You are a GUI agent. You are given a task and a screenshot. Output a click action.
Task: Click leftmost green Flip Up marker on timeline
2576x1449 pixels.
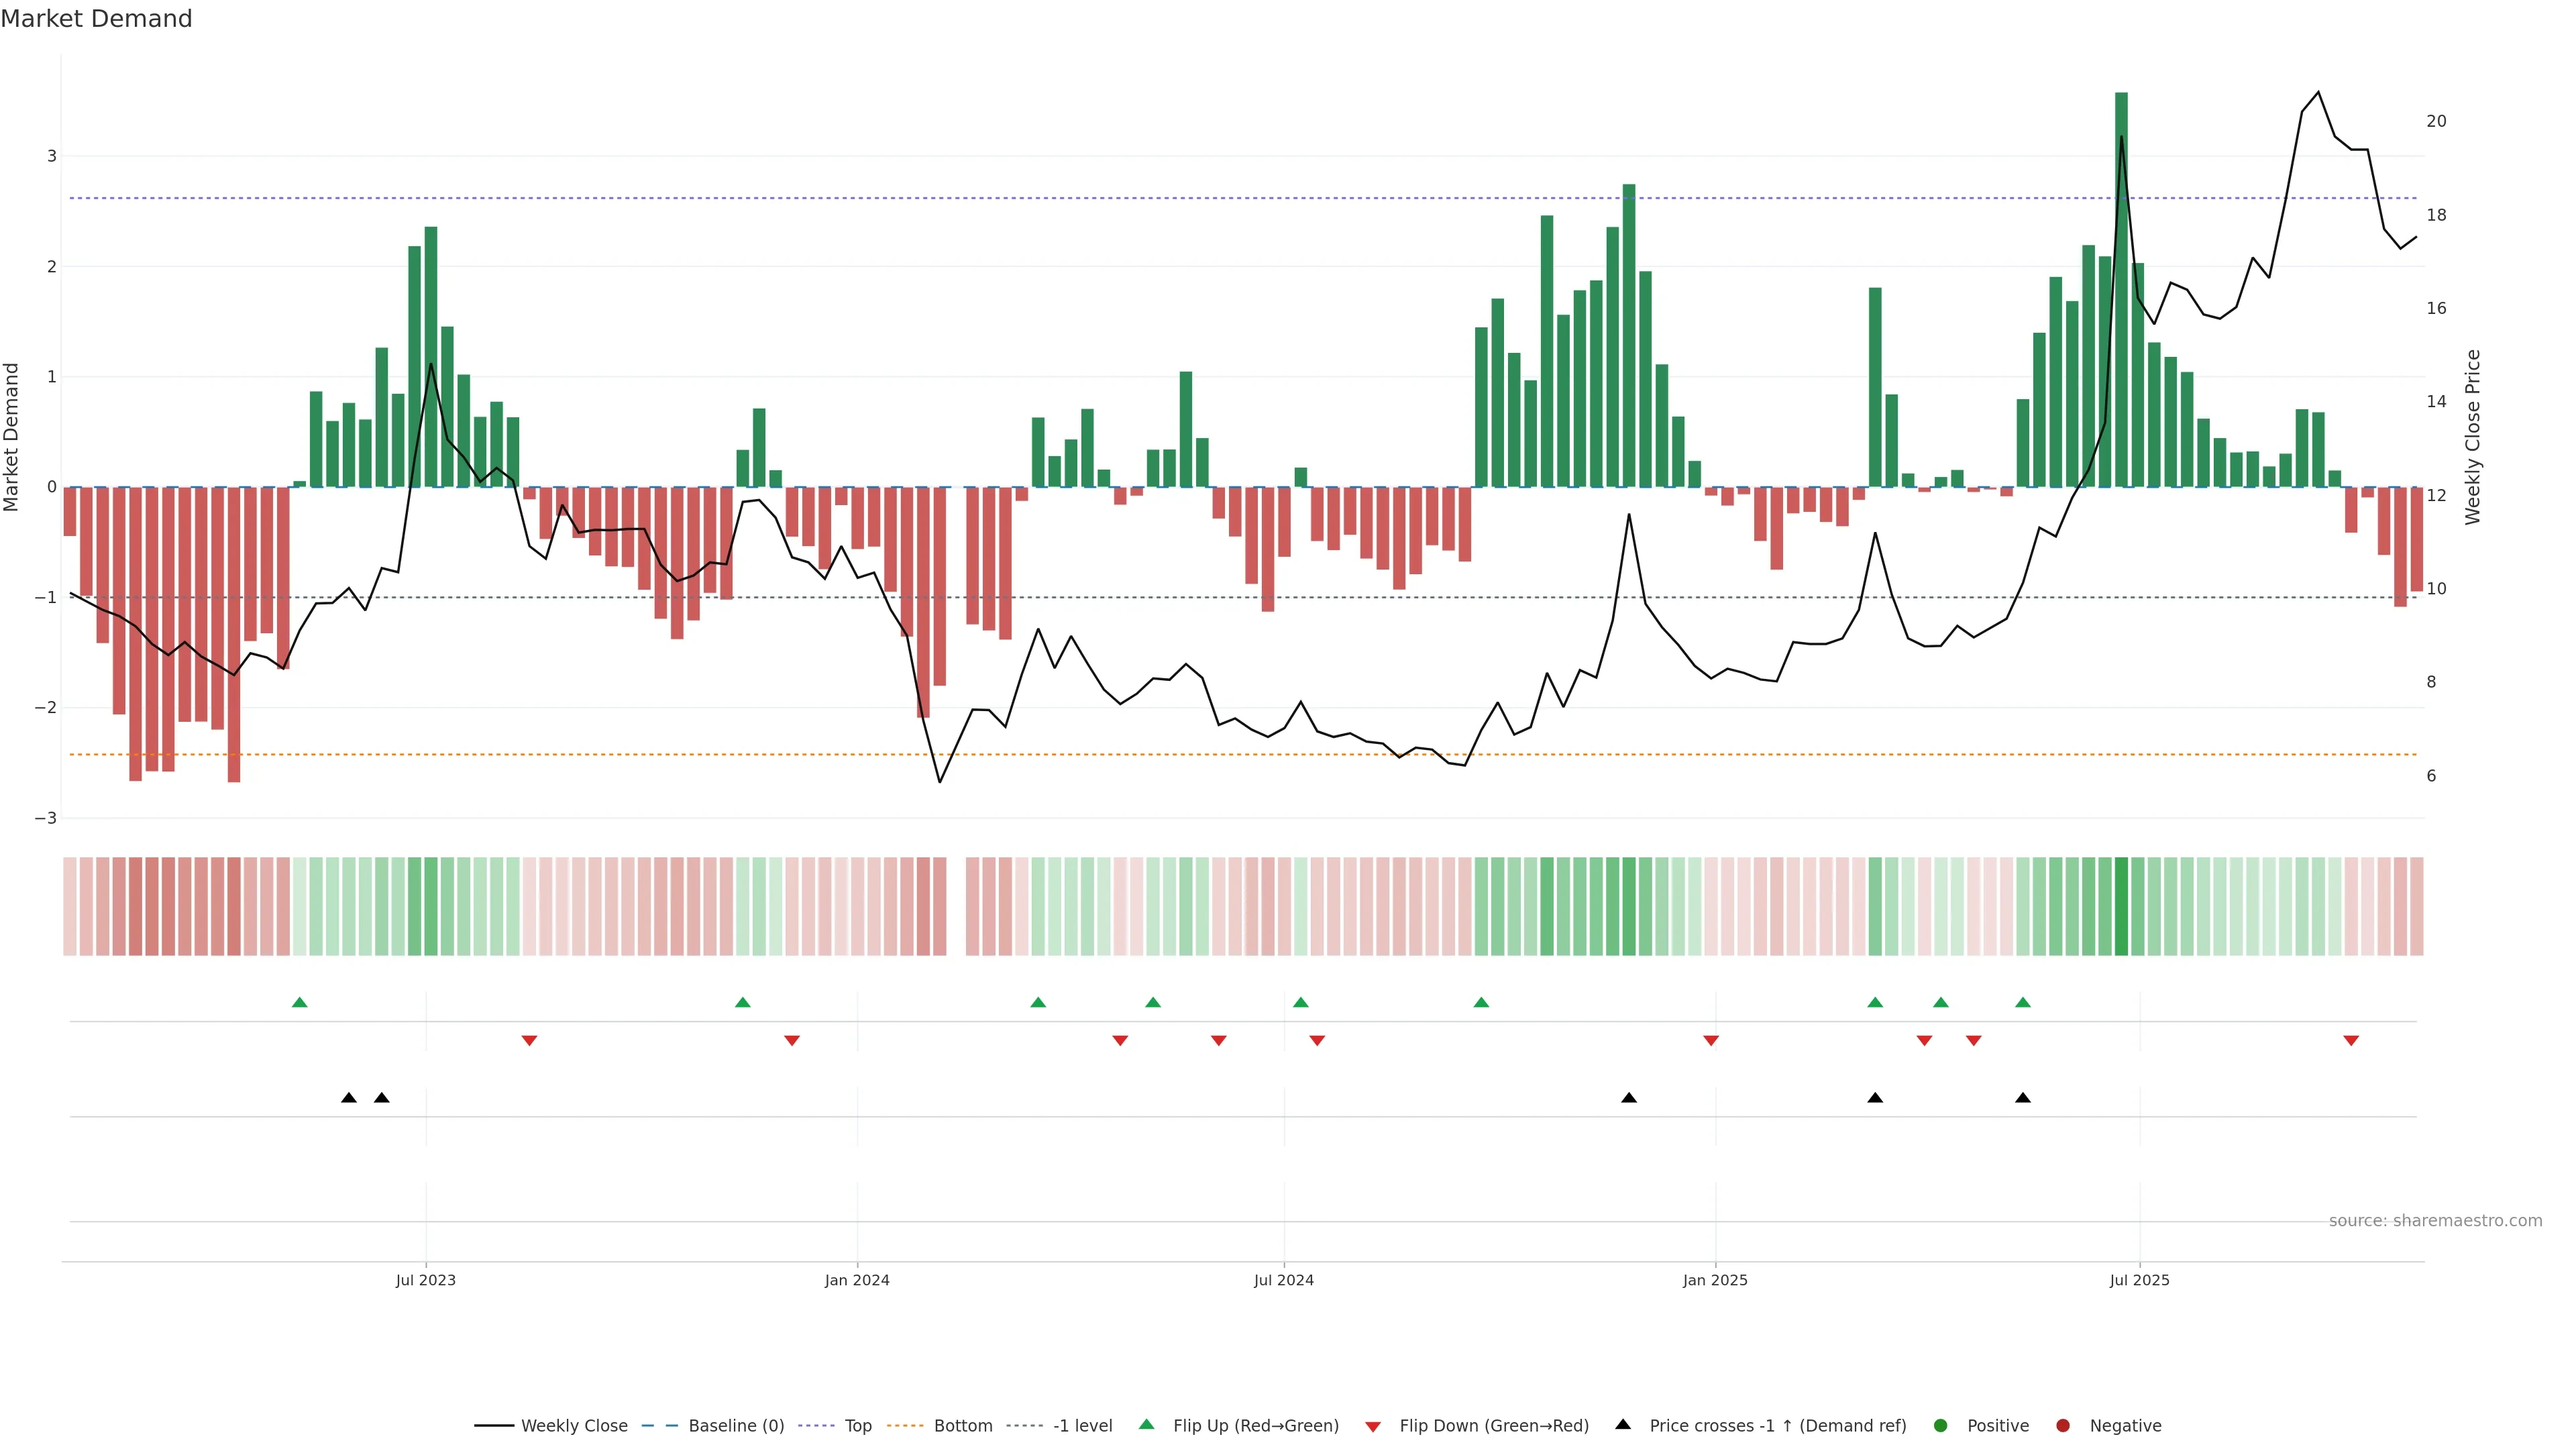click(299, 1002)
